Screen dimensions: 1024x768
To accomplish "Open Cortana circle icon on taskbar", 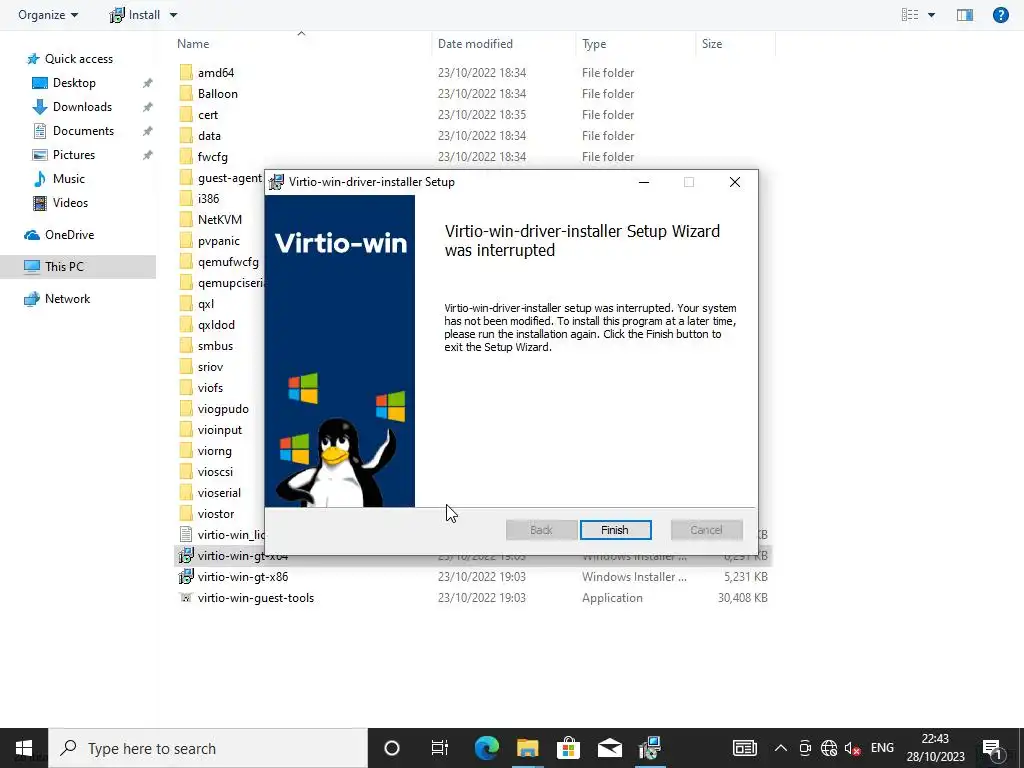I will 392,748.
